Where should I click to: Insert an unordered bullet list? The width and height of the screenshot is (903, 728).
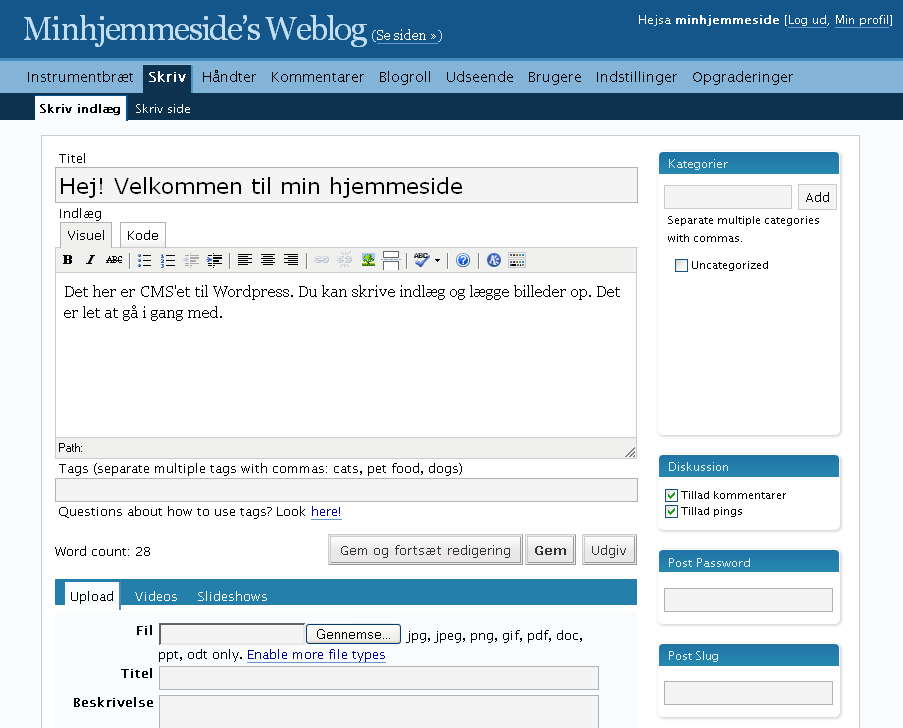[145, 260]
